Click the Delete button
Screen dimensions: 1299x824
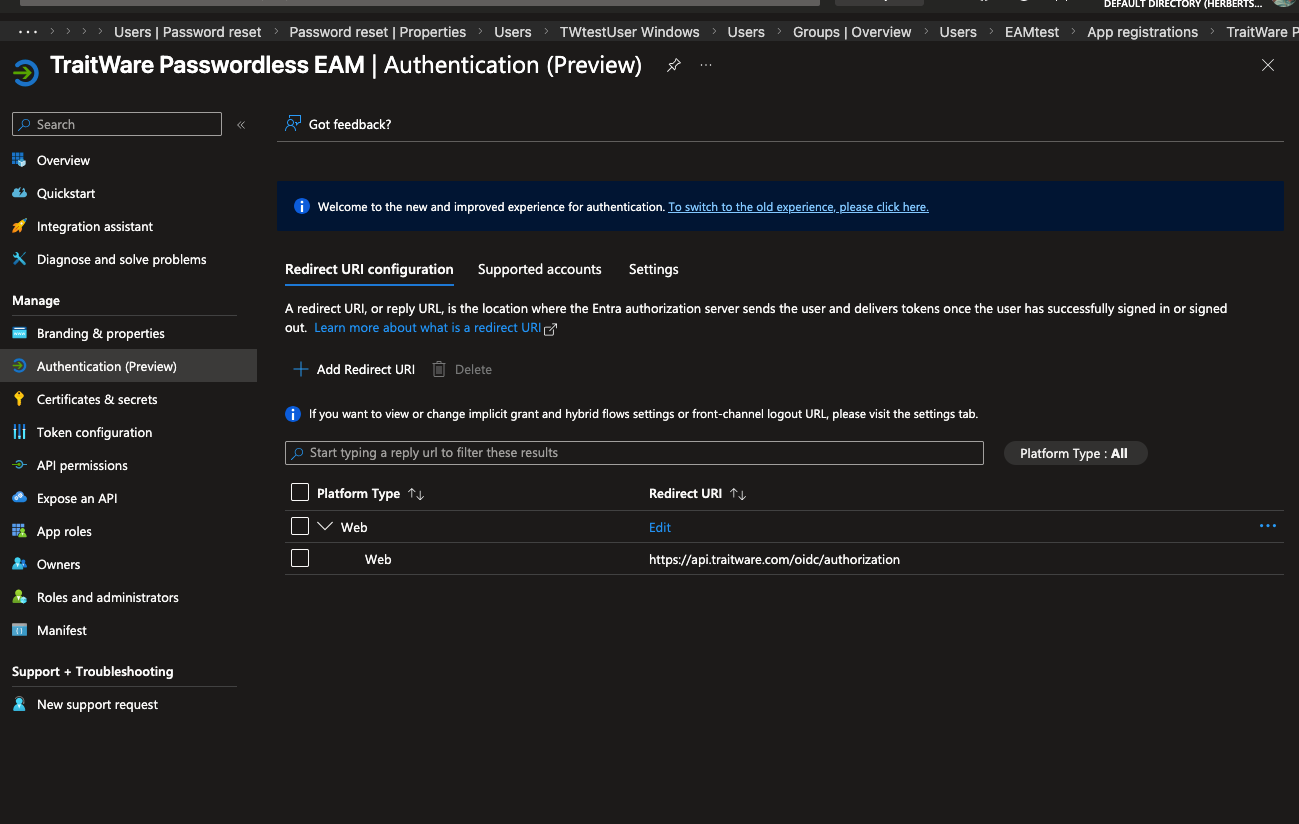462,369
